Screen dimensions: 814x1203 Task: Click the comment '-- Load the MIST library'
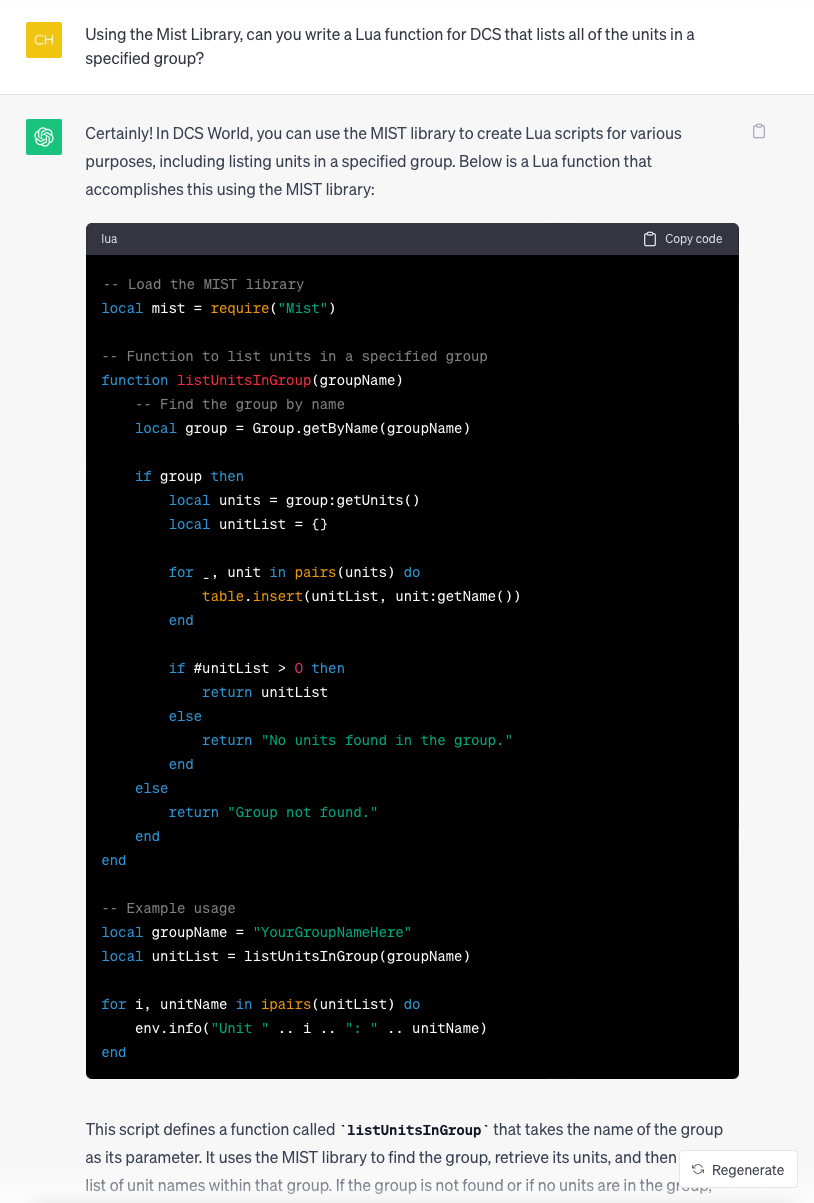click(203, 284)
